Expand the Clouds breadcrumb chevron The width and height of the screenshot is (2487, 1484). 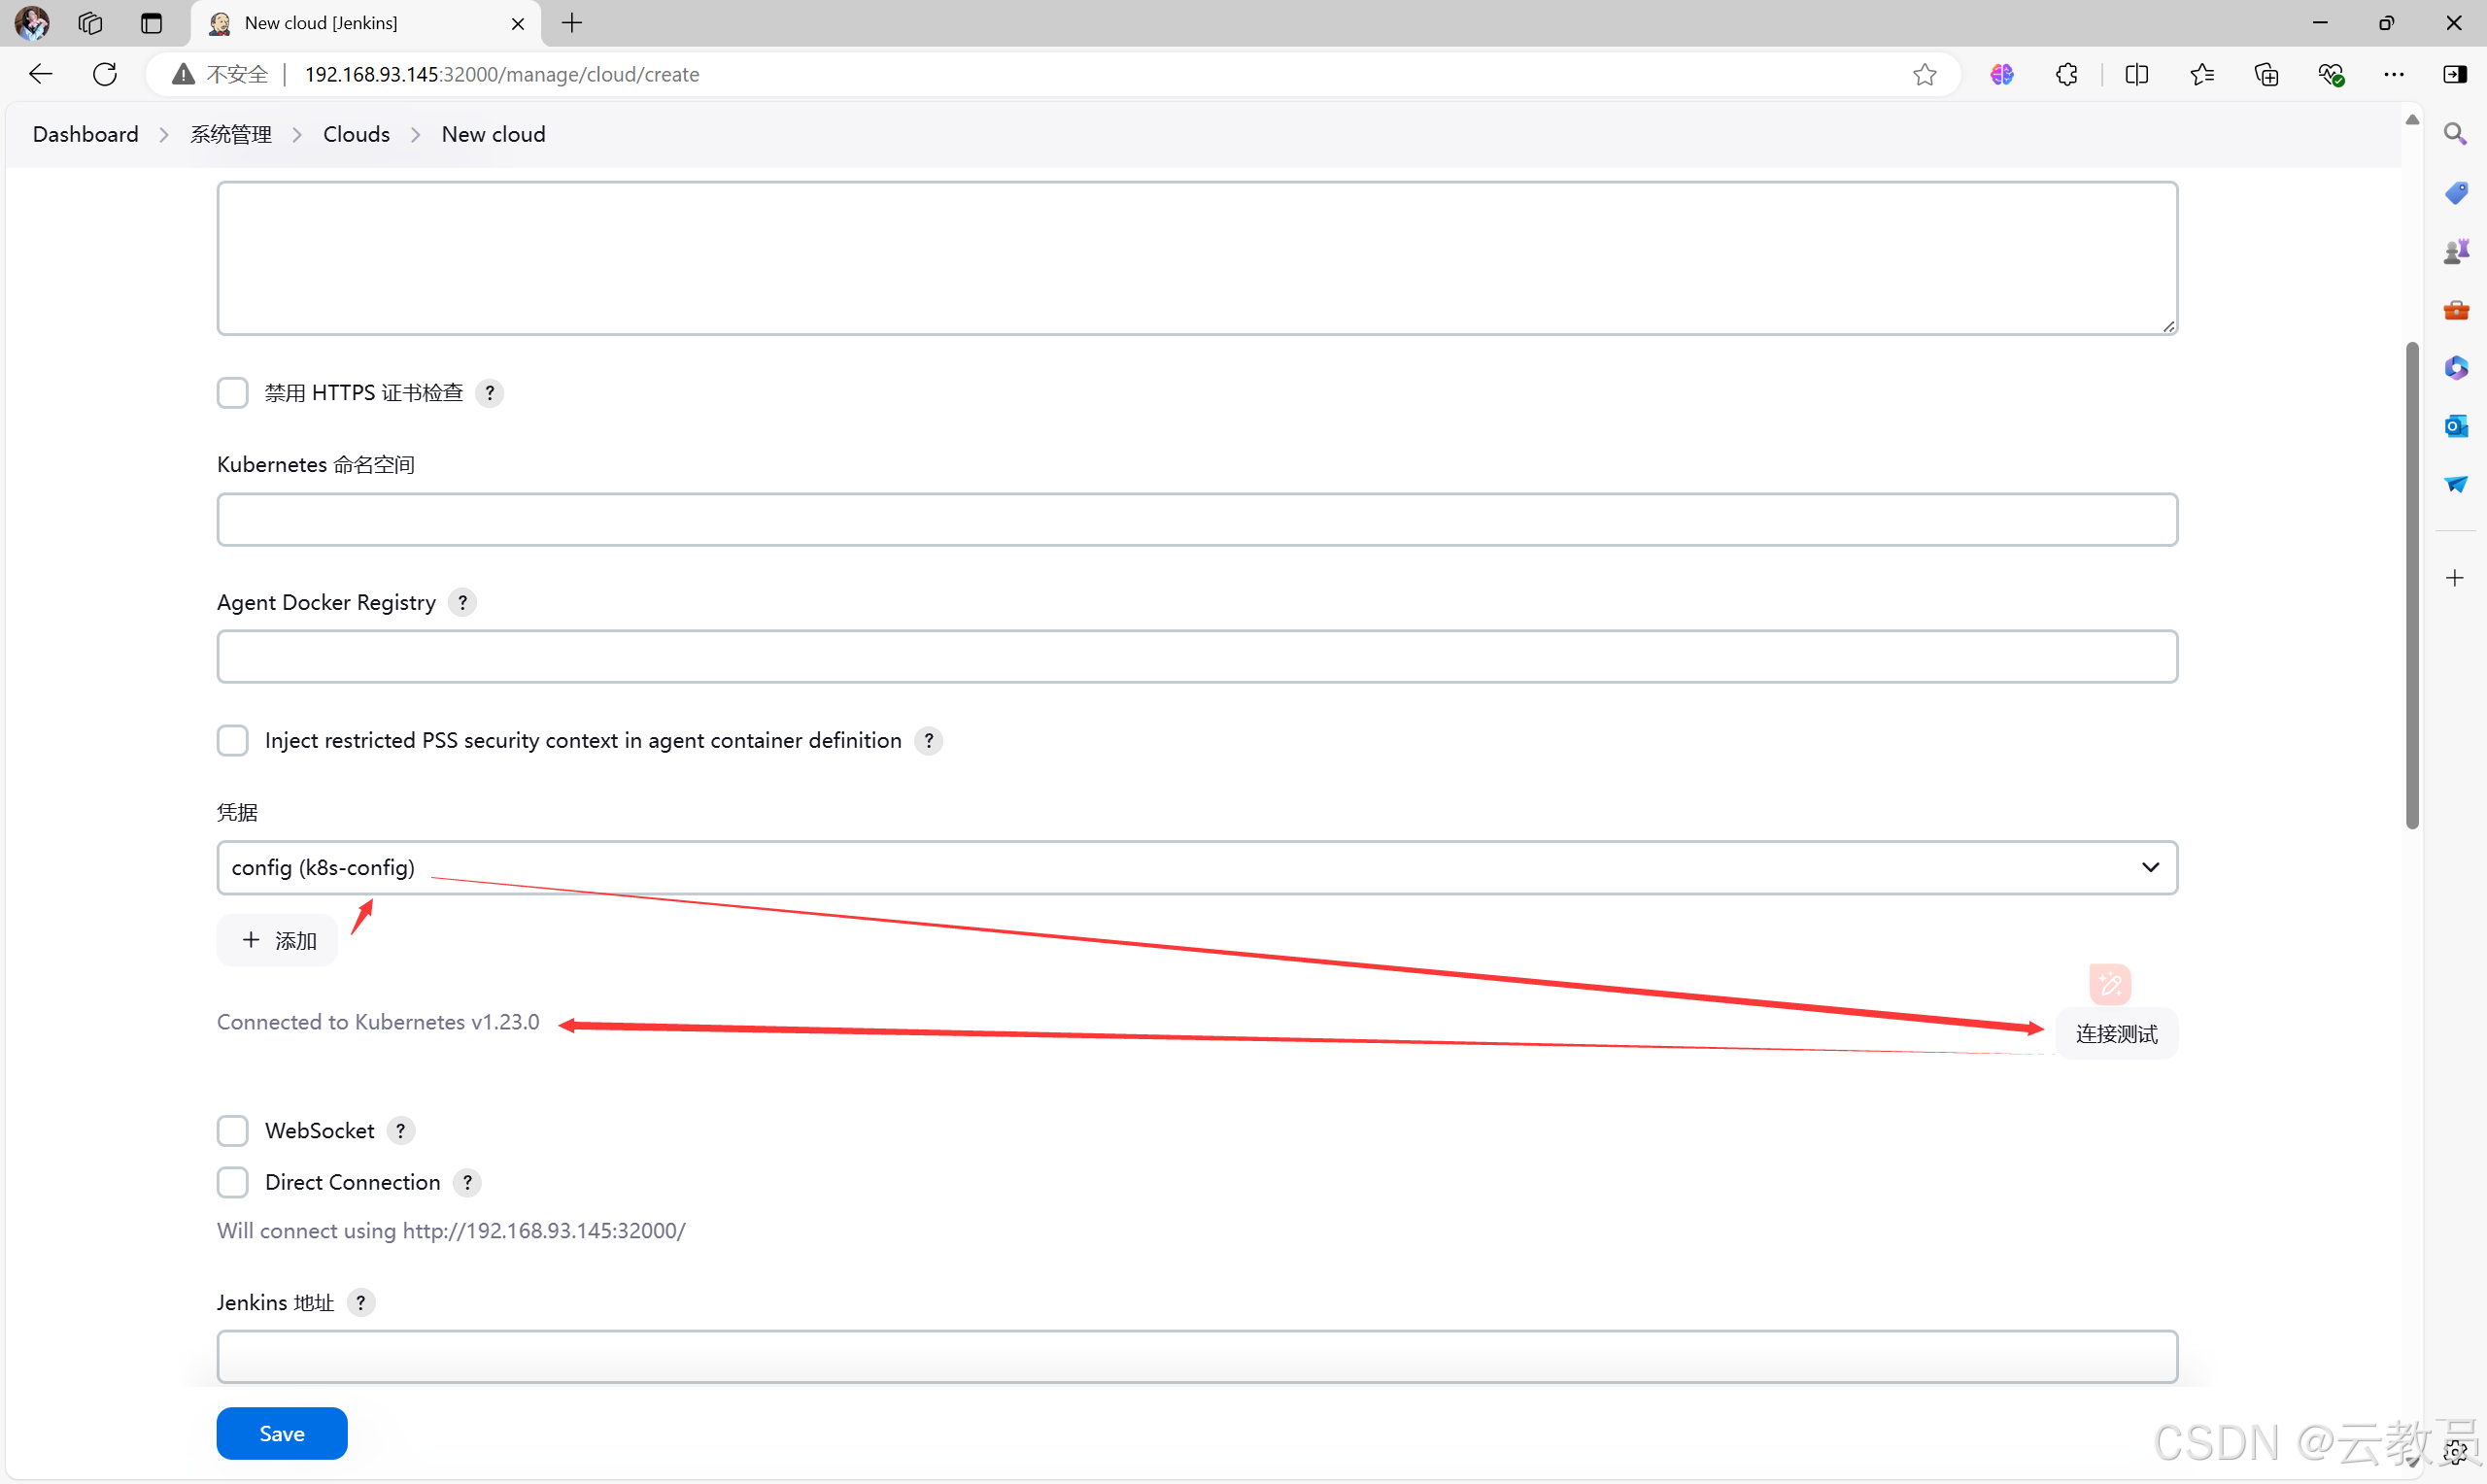click(416, 135)
